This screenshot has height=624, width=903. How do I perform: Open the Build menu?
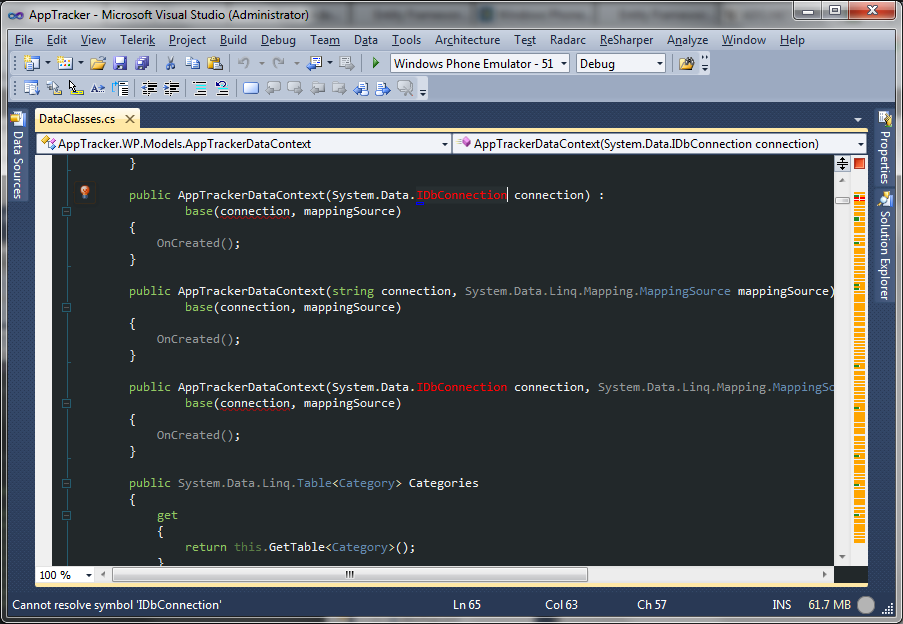(233, 40)
